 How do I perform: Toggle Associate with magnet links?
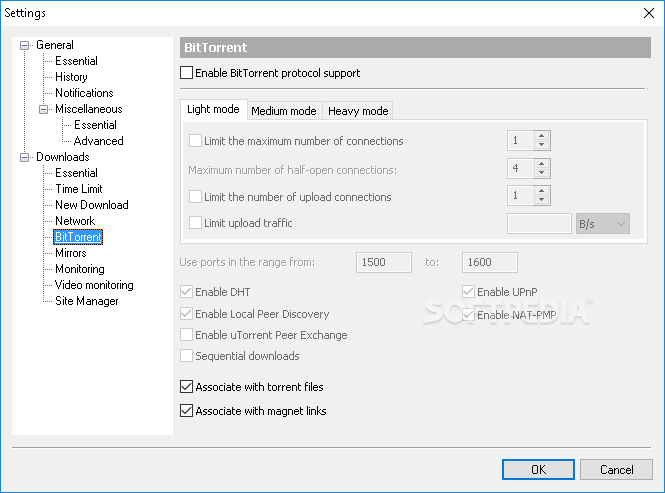click(186, 411)
